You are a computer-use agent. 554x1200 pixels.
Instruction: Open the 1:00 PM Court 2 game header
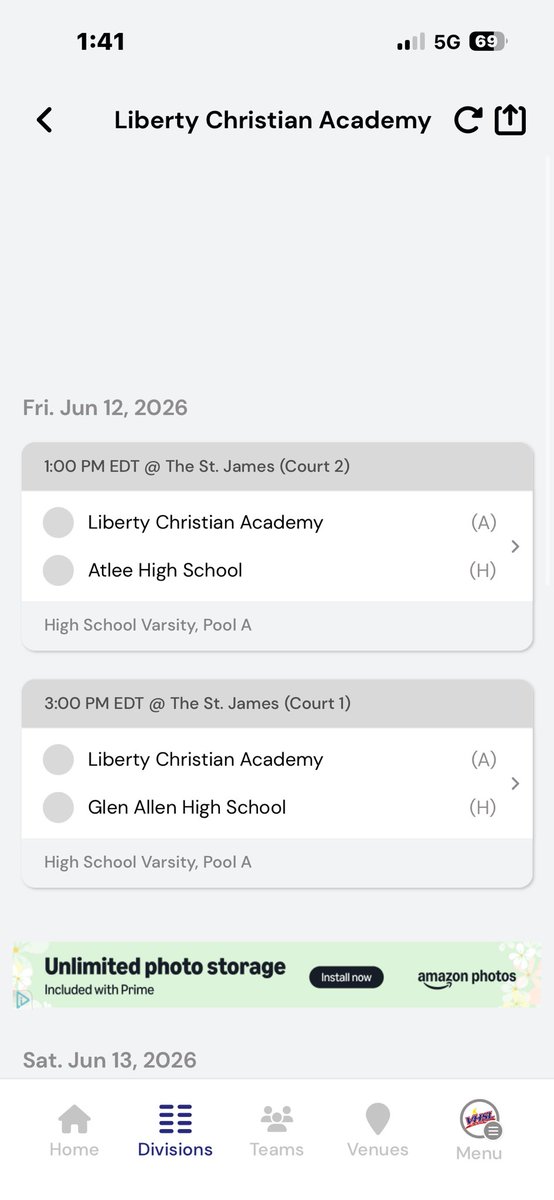(277, 466)
